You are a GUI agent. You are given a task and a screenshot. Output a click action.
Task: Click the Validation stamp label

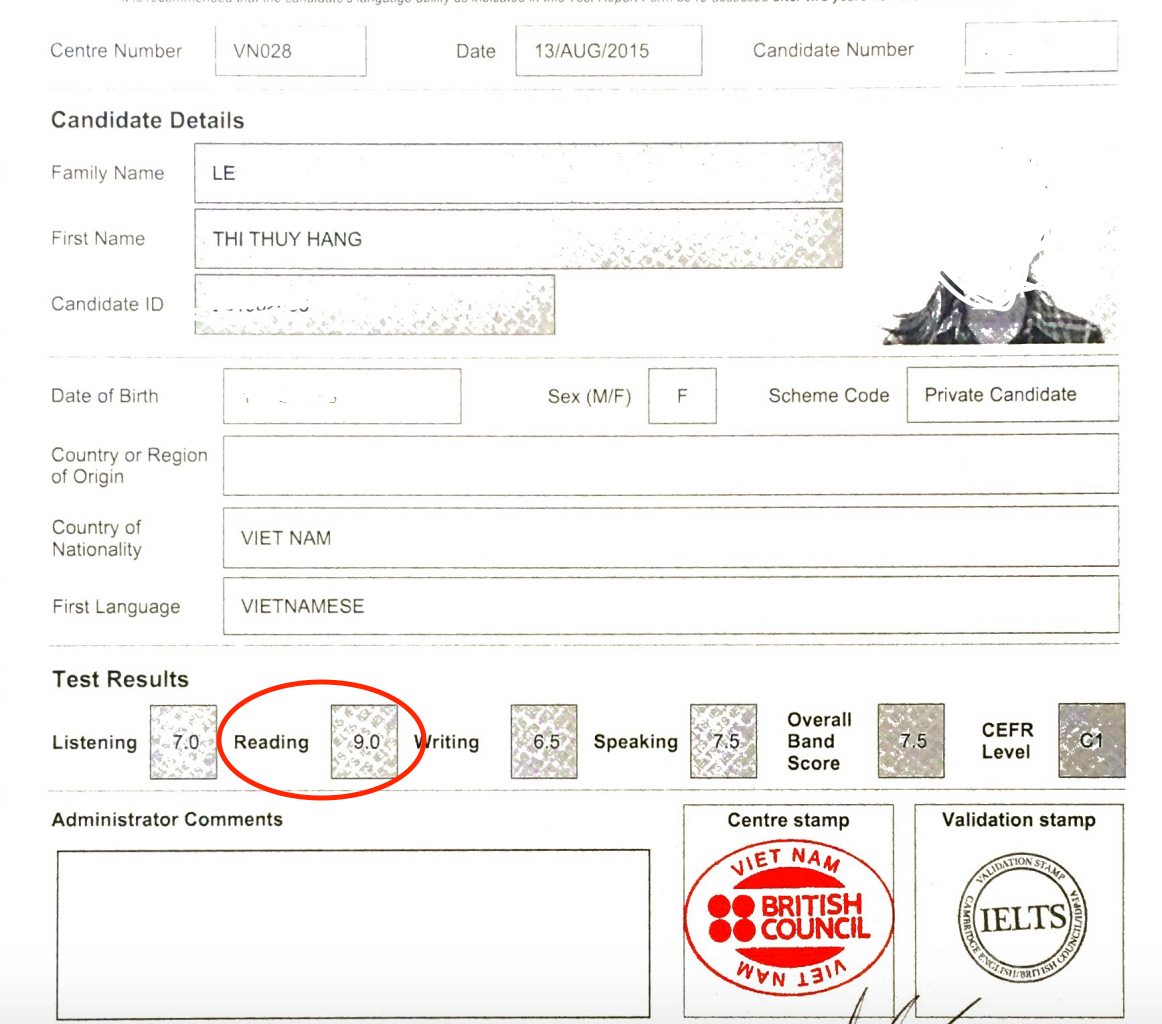tap(1019, 819)
